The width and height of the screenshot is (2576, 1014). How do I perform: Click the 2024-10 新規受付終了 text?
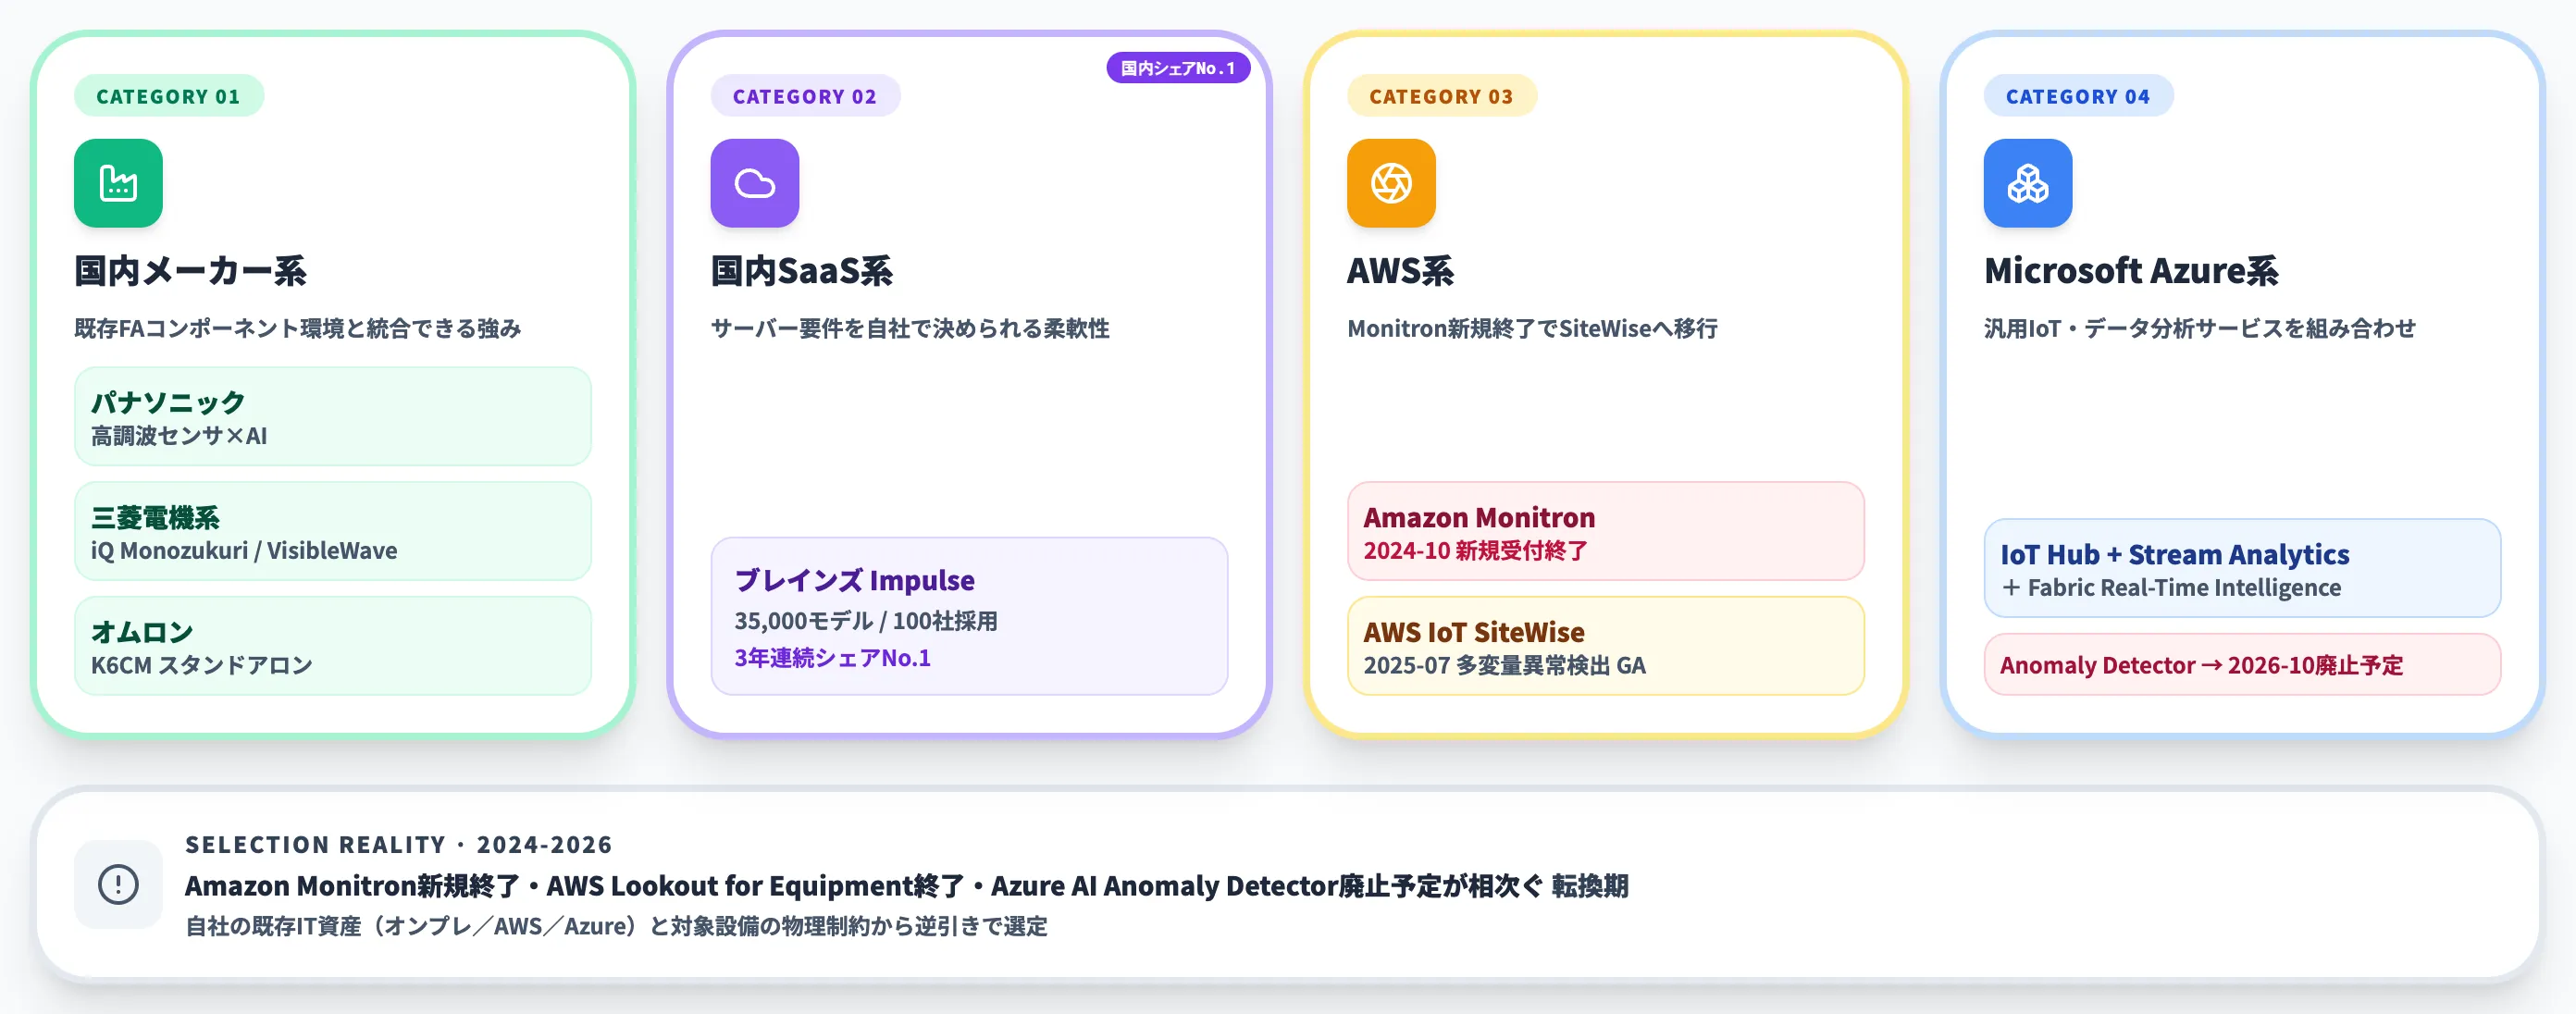1476,551
